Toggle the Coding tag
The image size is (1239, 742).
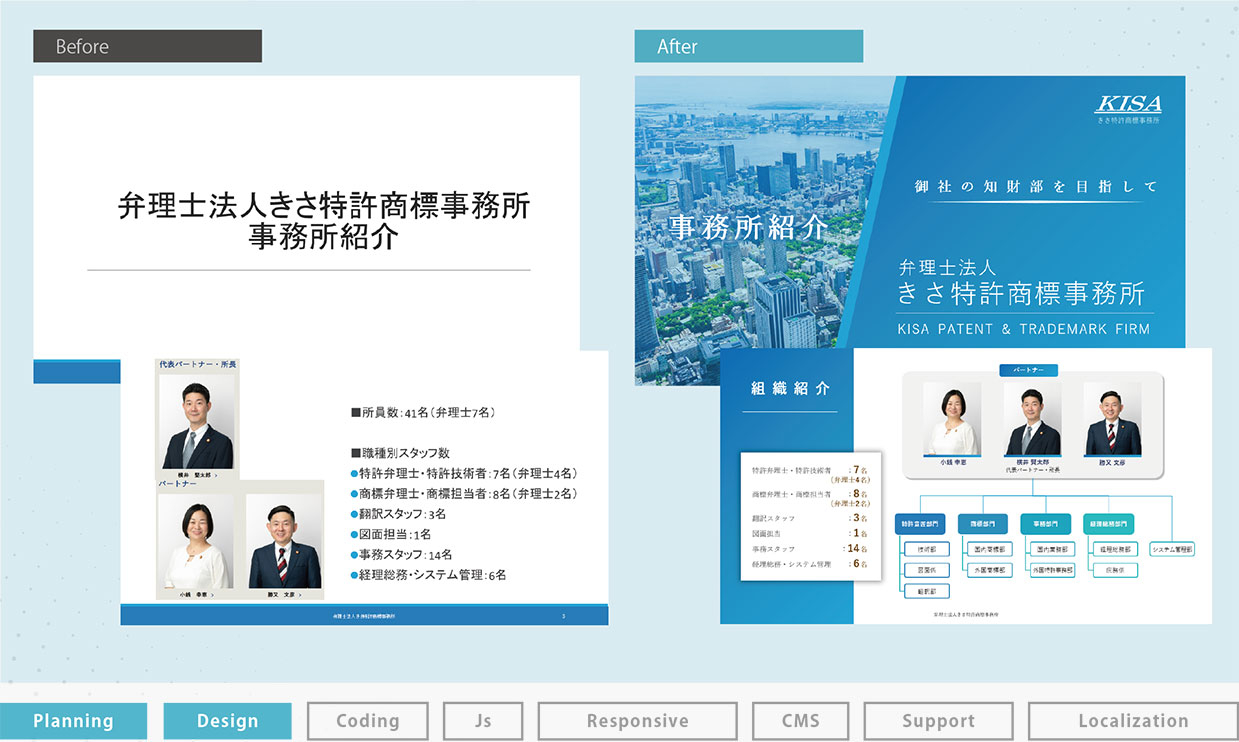tap(367, 721)
